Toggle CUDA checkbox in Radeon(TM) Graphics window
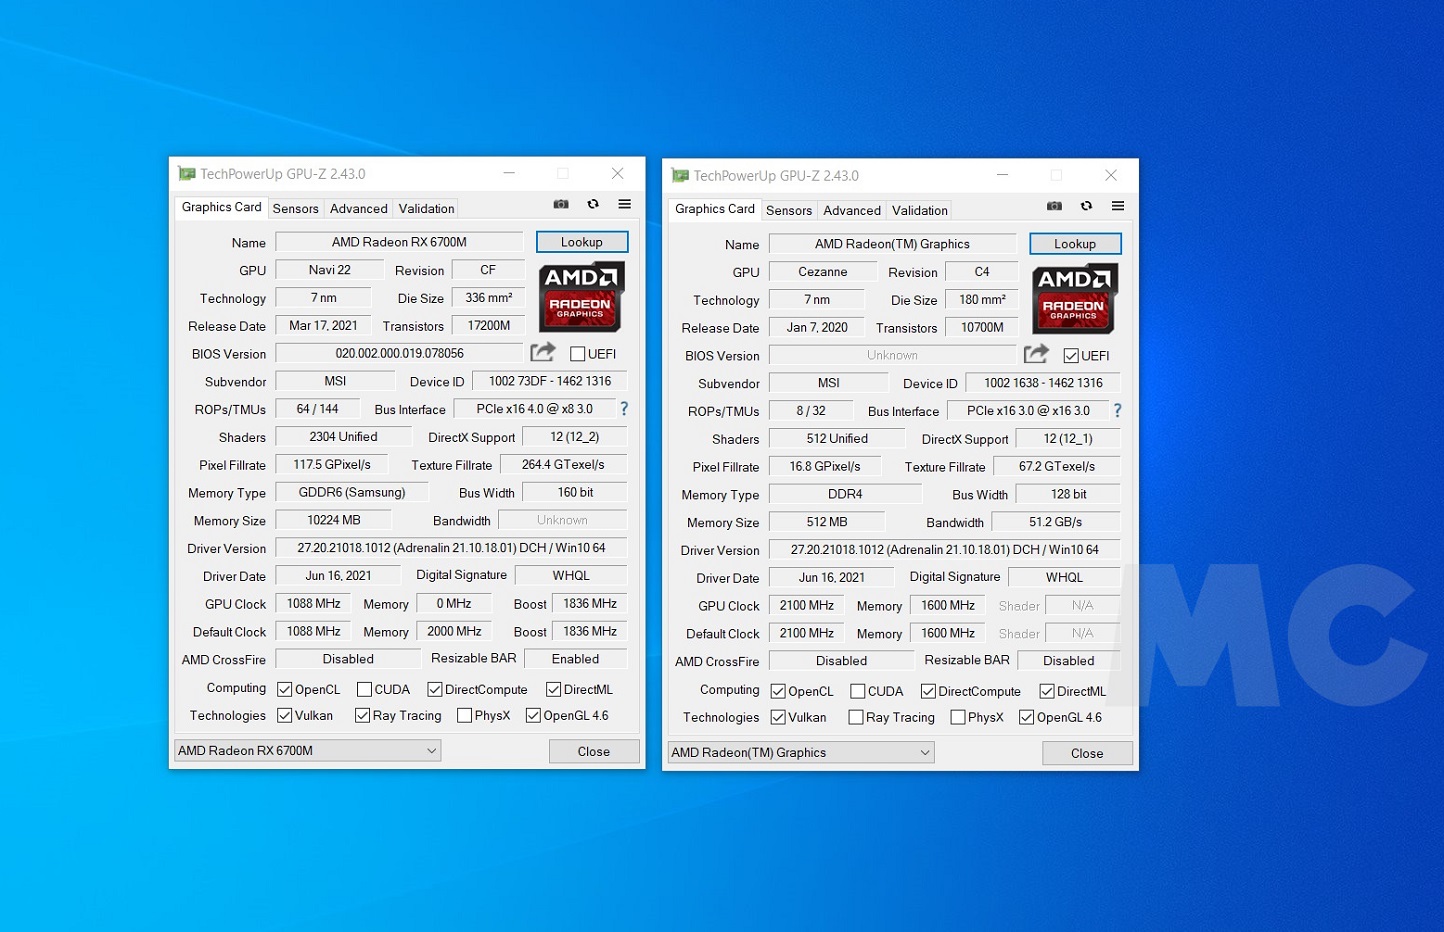The width and height of the screenshot is (1444, 932). tap(857, 691)
